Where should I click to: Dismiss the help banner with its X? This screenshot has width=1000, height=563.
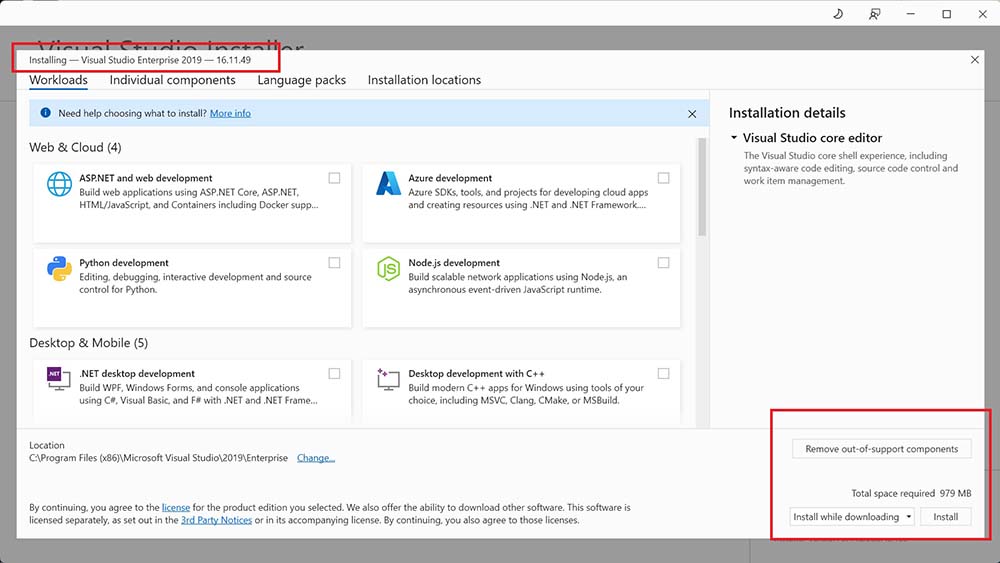click(x=692, y=113)
